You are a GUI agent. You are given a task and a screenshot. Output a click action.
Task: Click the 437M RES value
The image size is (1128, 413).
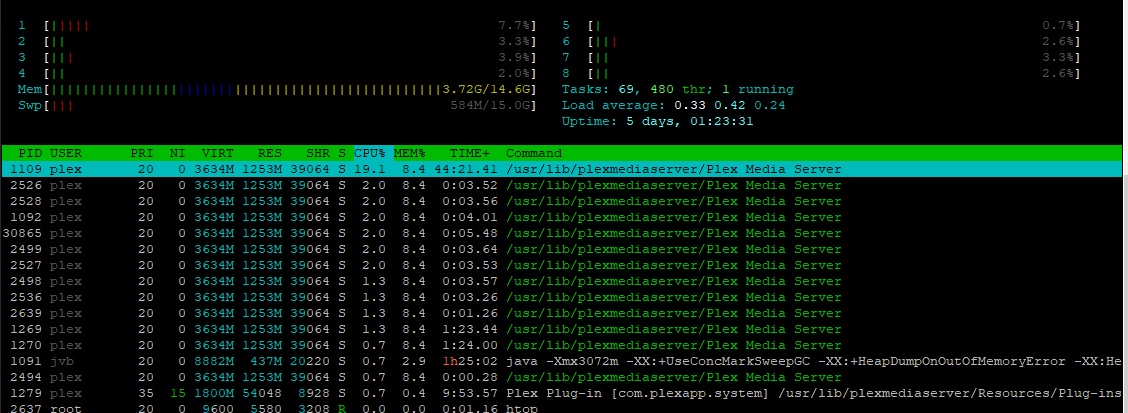coord(265,361)
